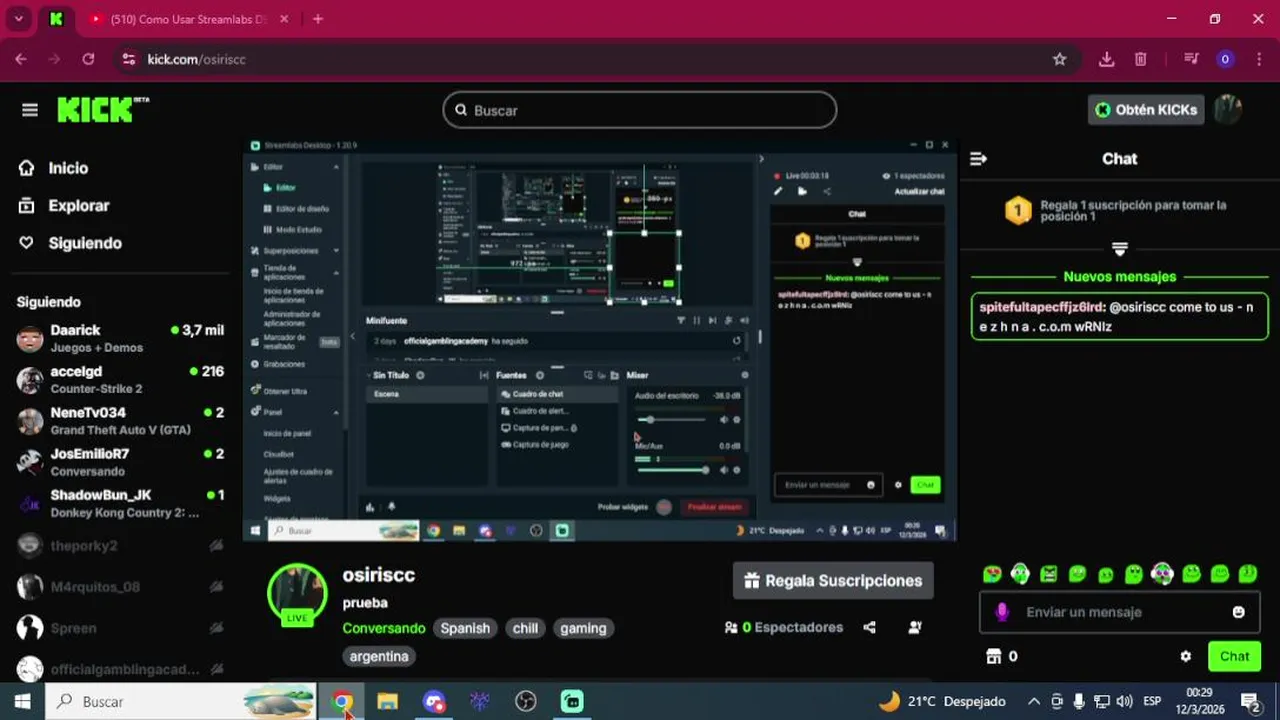The width and height of the screenshot is (1280, 720).
Task: Open offline channel M4rquitos_08
Action: pos(120,586)
